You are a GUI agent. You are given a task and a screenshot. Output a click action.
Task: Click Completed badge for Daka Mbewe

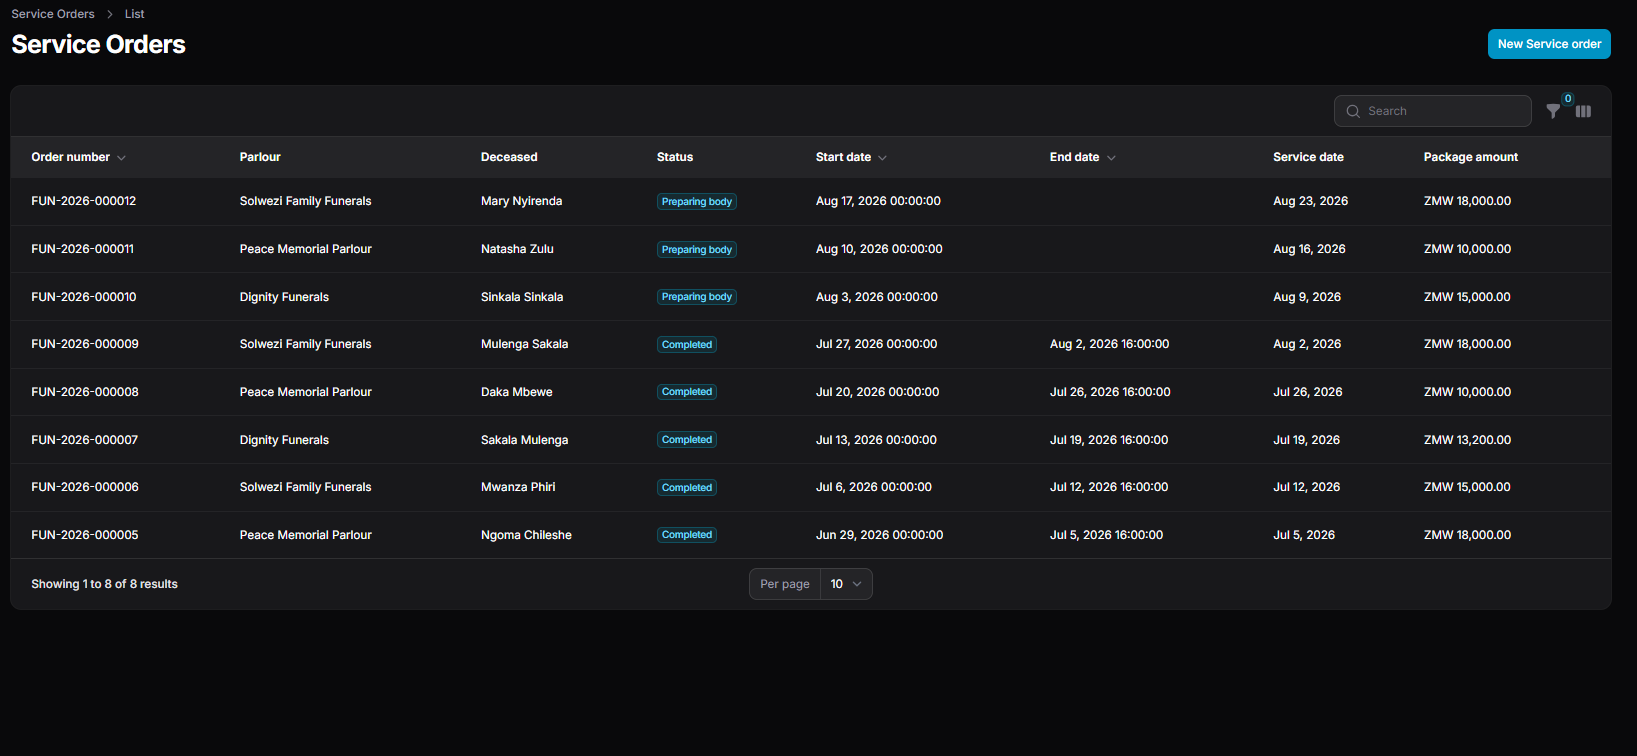[687, 392]
